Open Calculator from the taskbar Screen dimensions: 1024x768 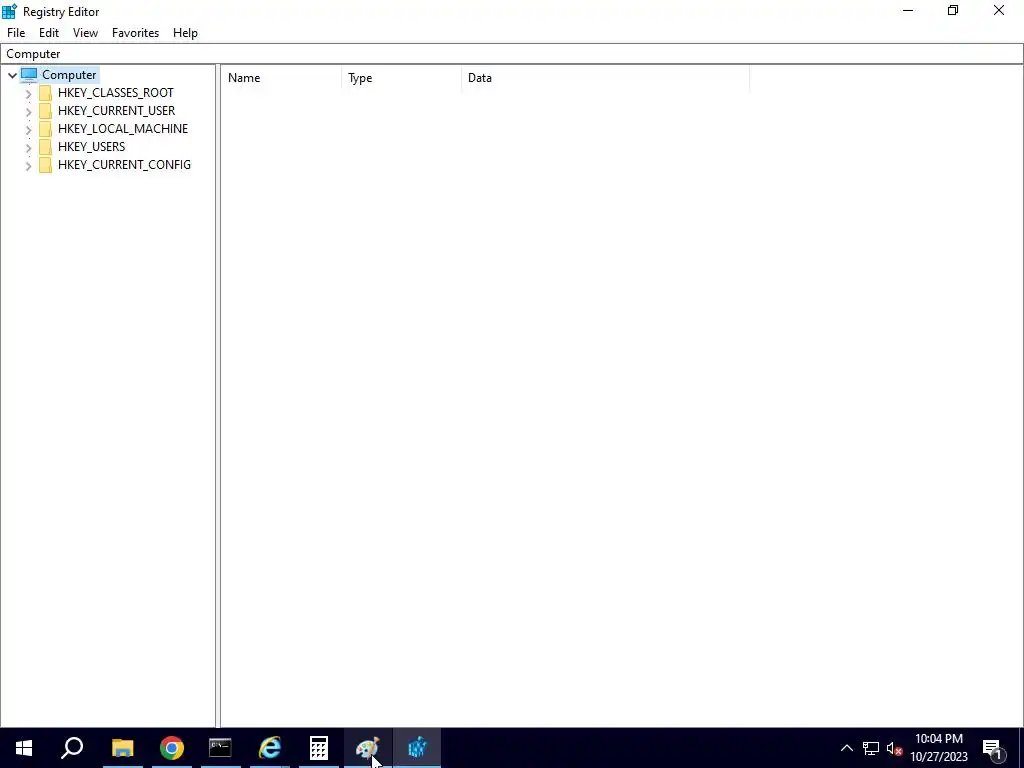coord(319,748)
